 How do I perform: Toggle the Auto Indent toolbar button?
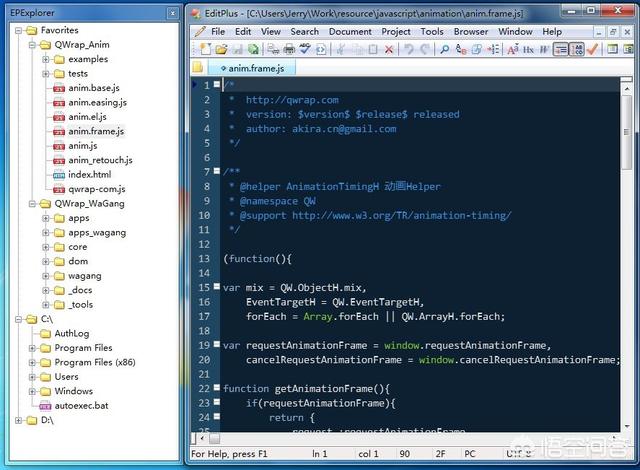click(x=561, y=49)
